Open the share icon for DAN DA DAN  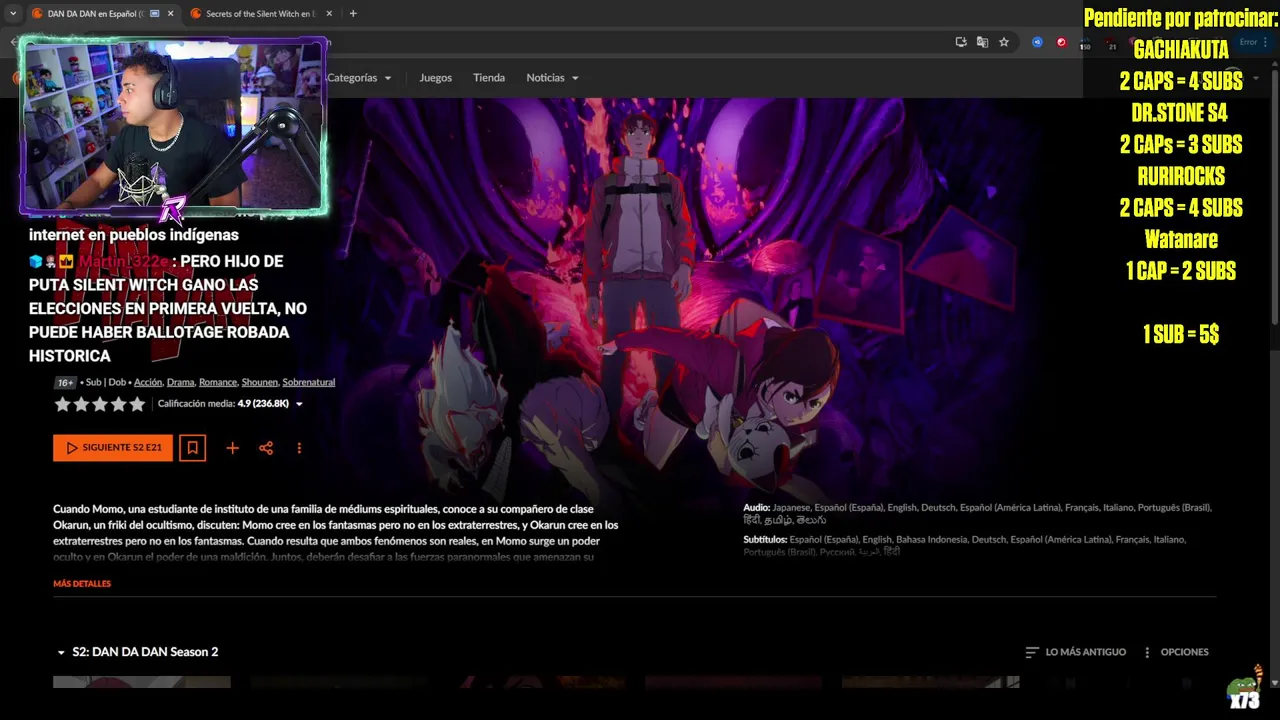coord(266,448)
